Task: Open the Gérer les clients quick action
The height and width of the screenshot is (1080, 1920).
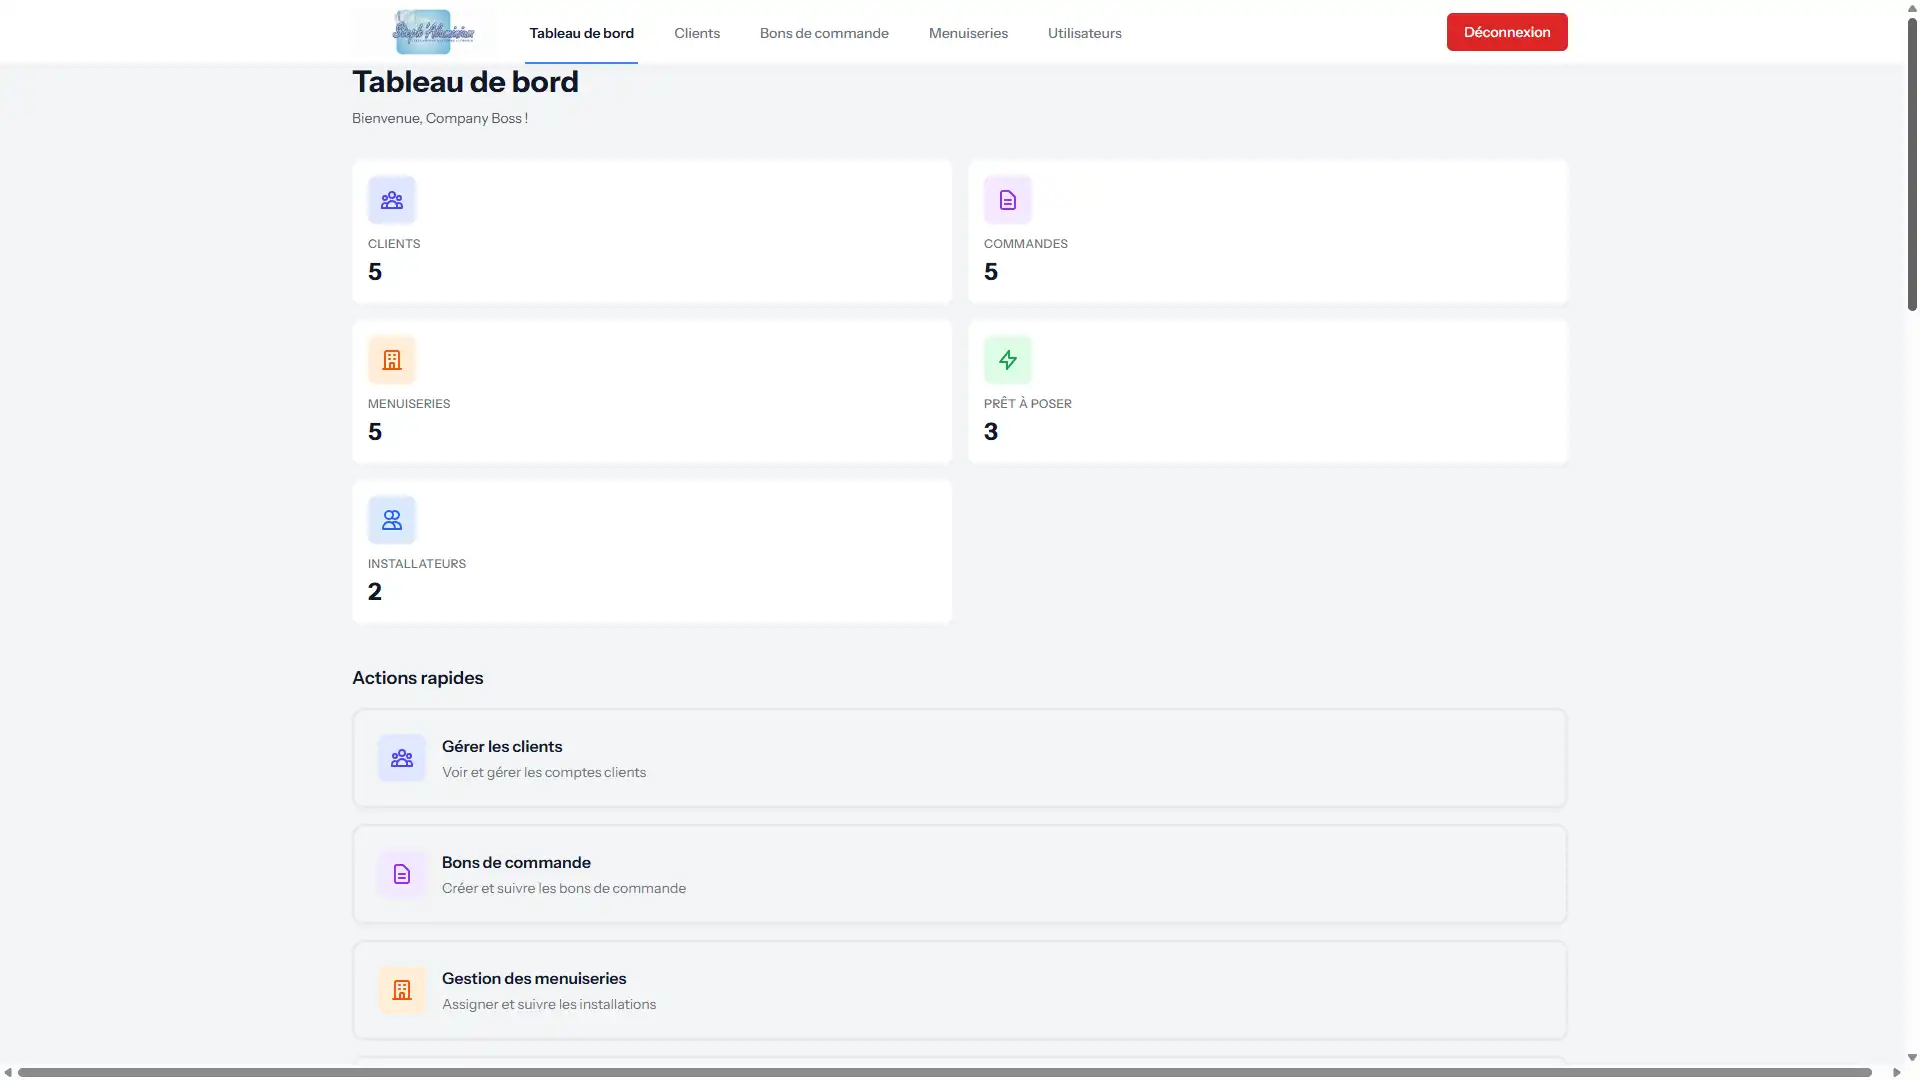Action: point(958,758)
